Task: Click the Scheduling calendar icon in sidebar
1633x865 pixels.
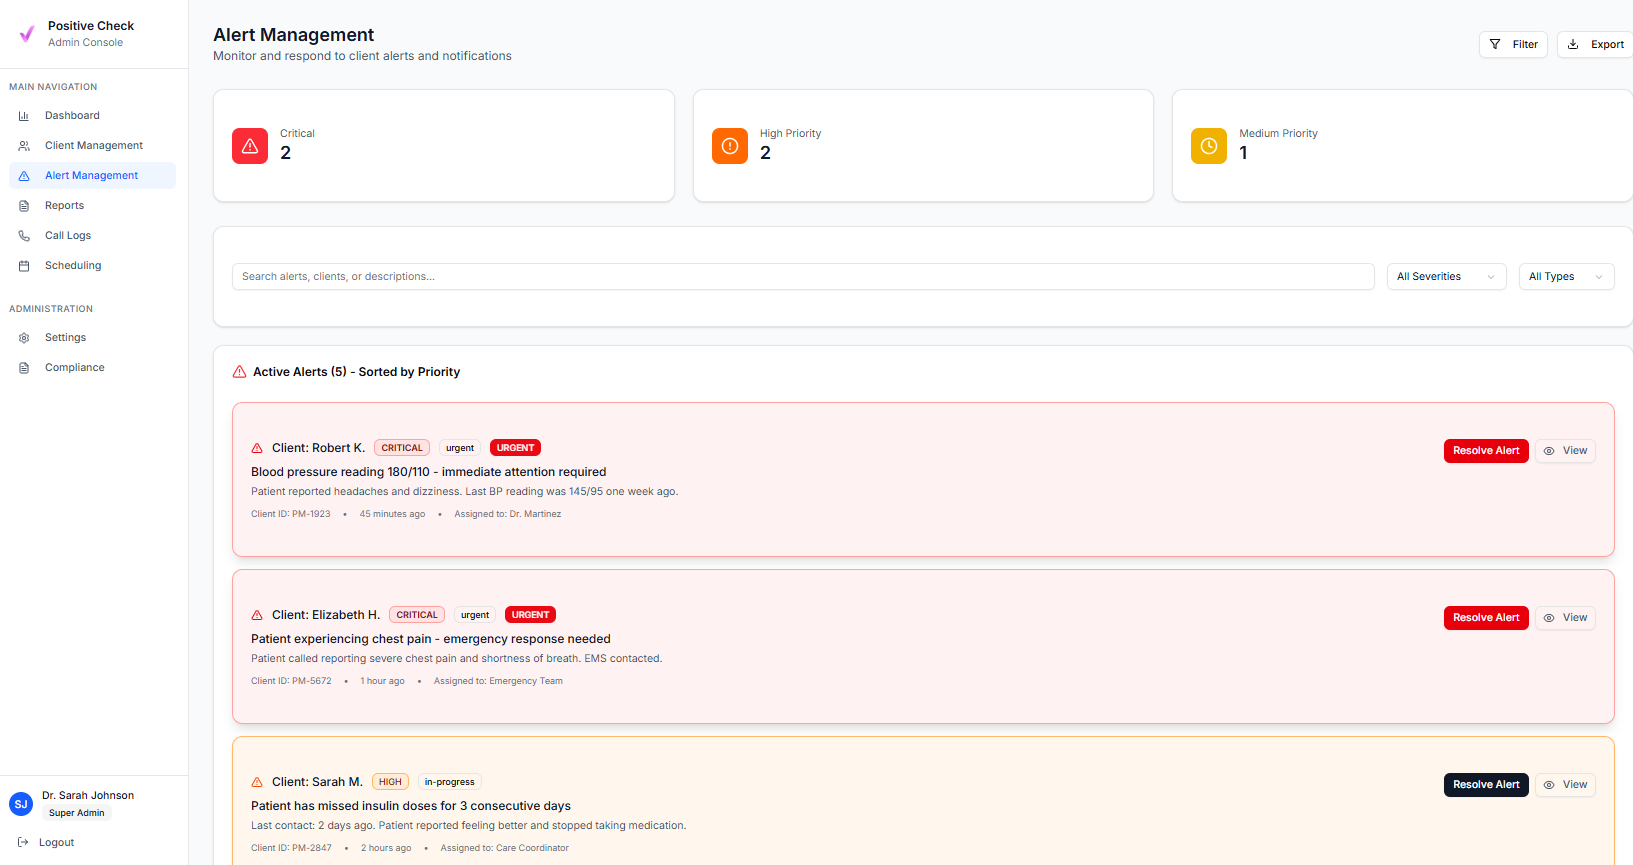Action: tap(24, 266)
